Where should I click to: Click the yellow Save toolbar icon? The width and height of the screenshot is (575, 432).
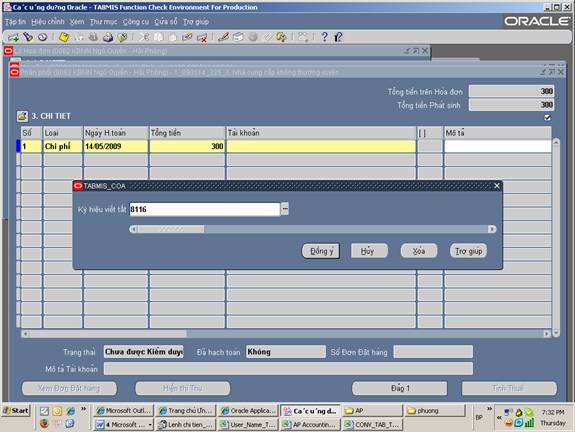point(64,37)
